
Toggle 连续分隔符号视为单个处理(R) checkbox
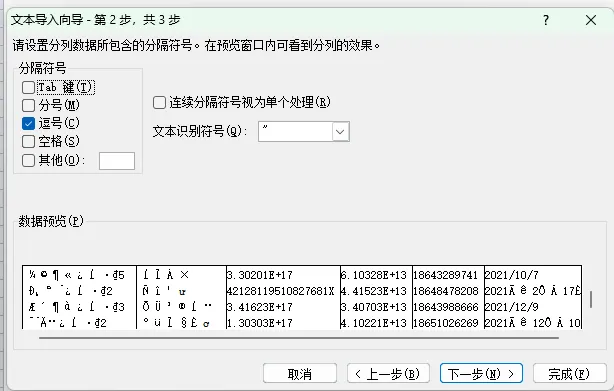pyautogui.click(x=159, y=103)
